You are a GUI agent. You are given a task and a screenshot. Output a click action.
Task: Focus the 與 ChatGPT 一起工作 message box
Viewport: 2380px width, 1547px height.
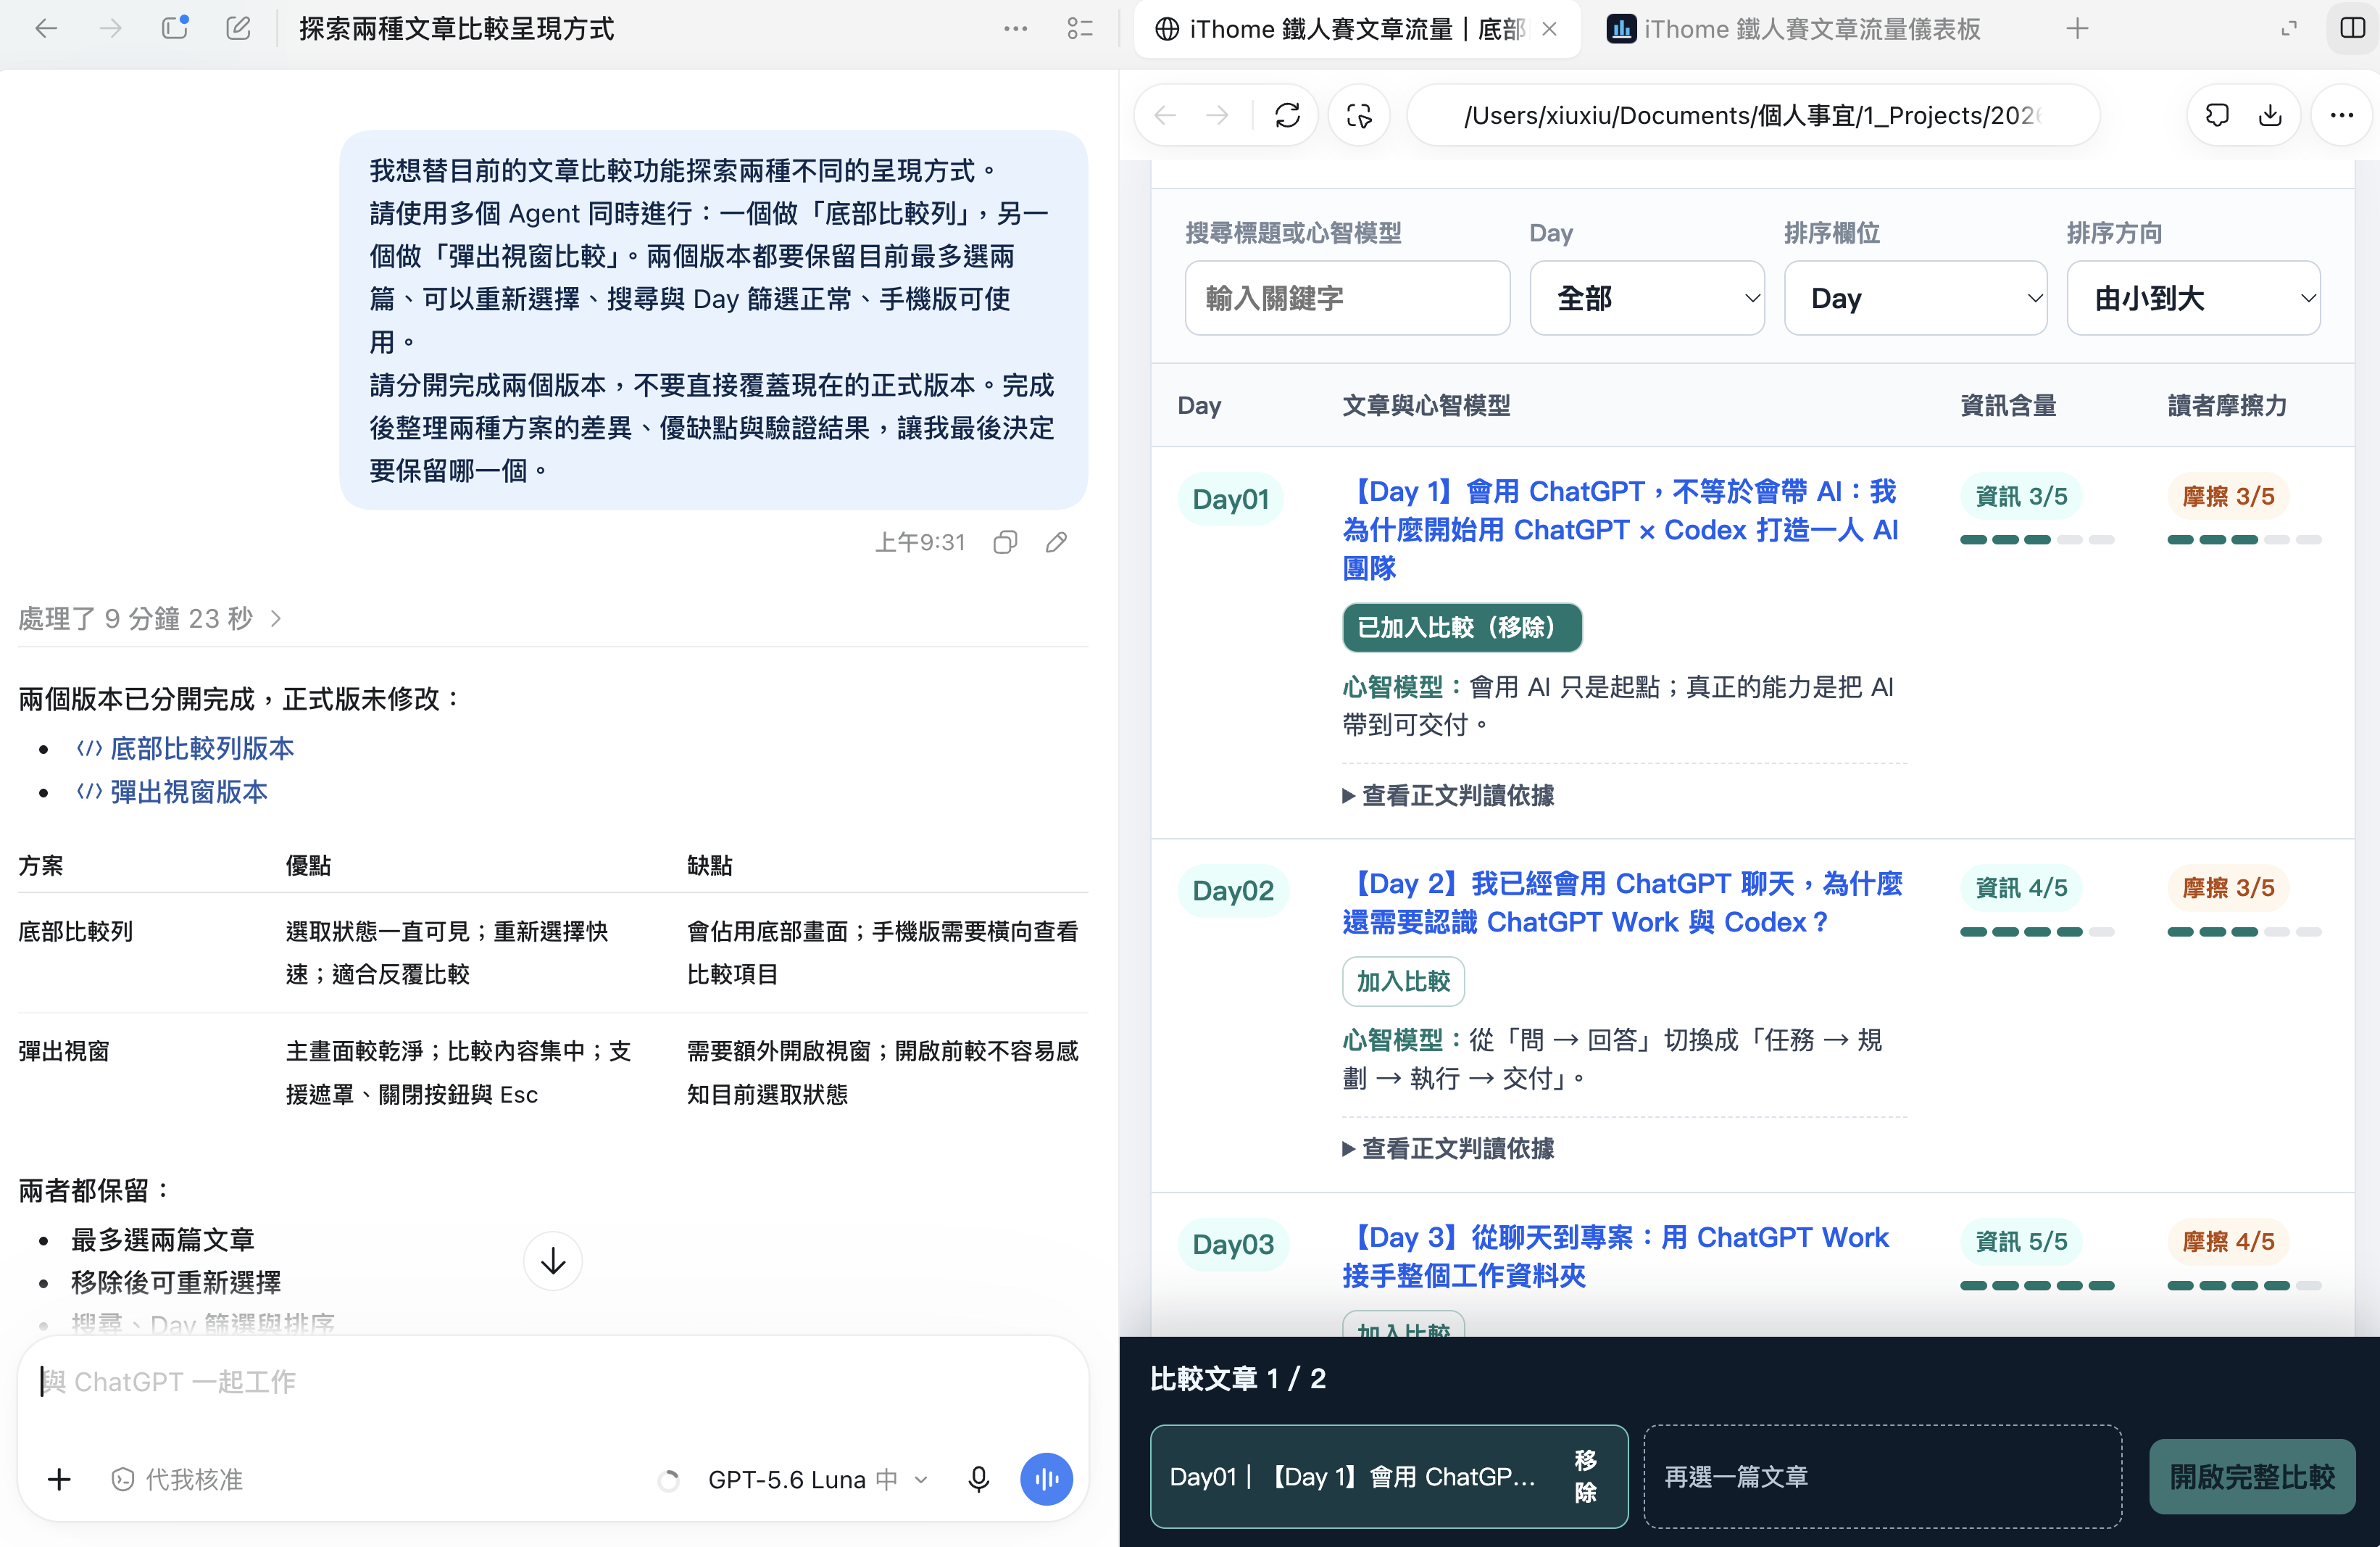553,1382
